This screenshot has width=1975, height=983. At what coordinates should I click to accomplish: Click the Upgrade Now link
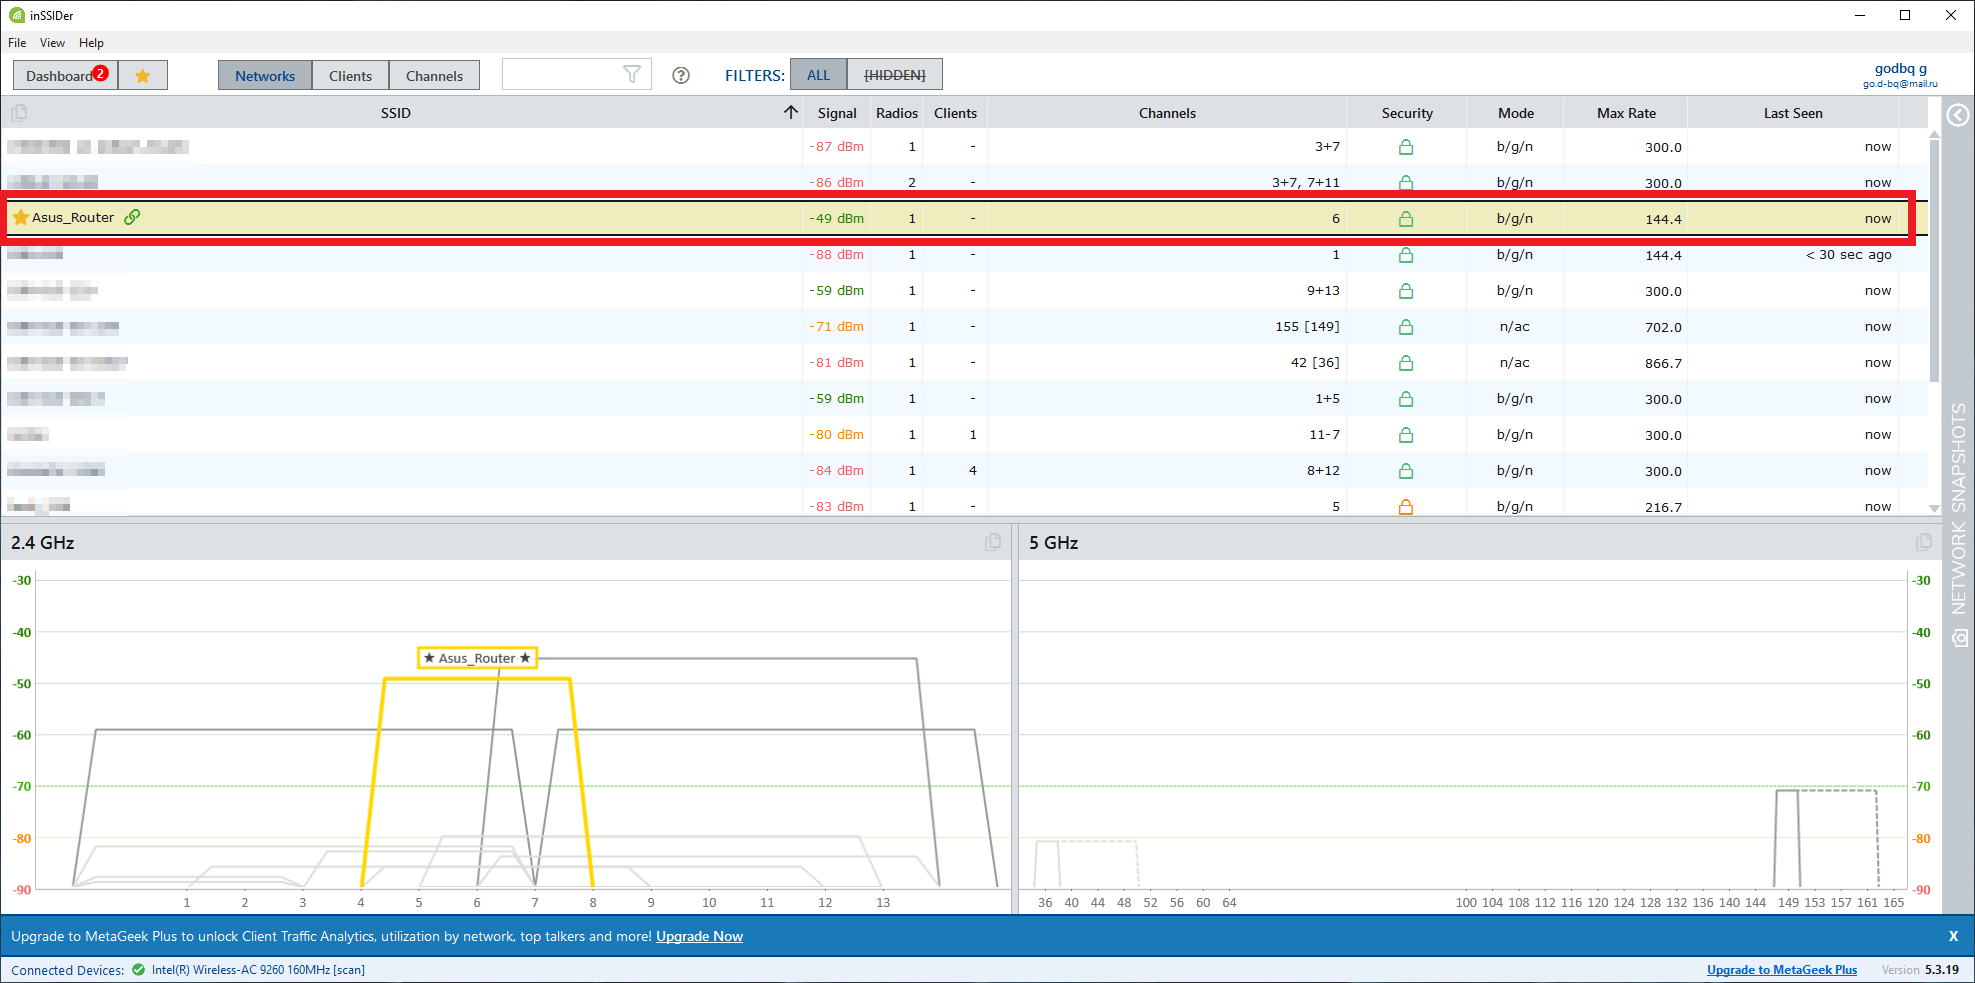point(699,936)
